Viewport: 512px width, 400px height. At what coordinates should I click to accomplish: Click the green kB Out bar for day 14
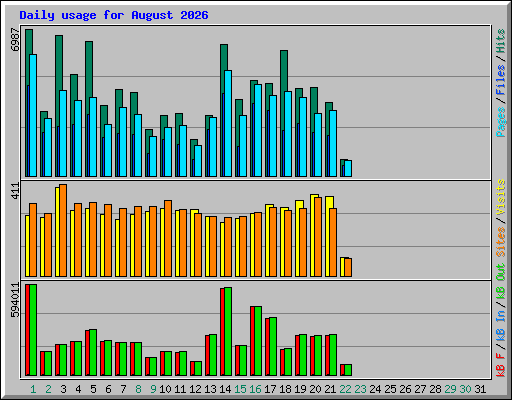pyautogui.click(x=228, y=331)
